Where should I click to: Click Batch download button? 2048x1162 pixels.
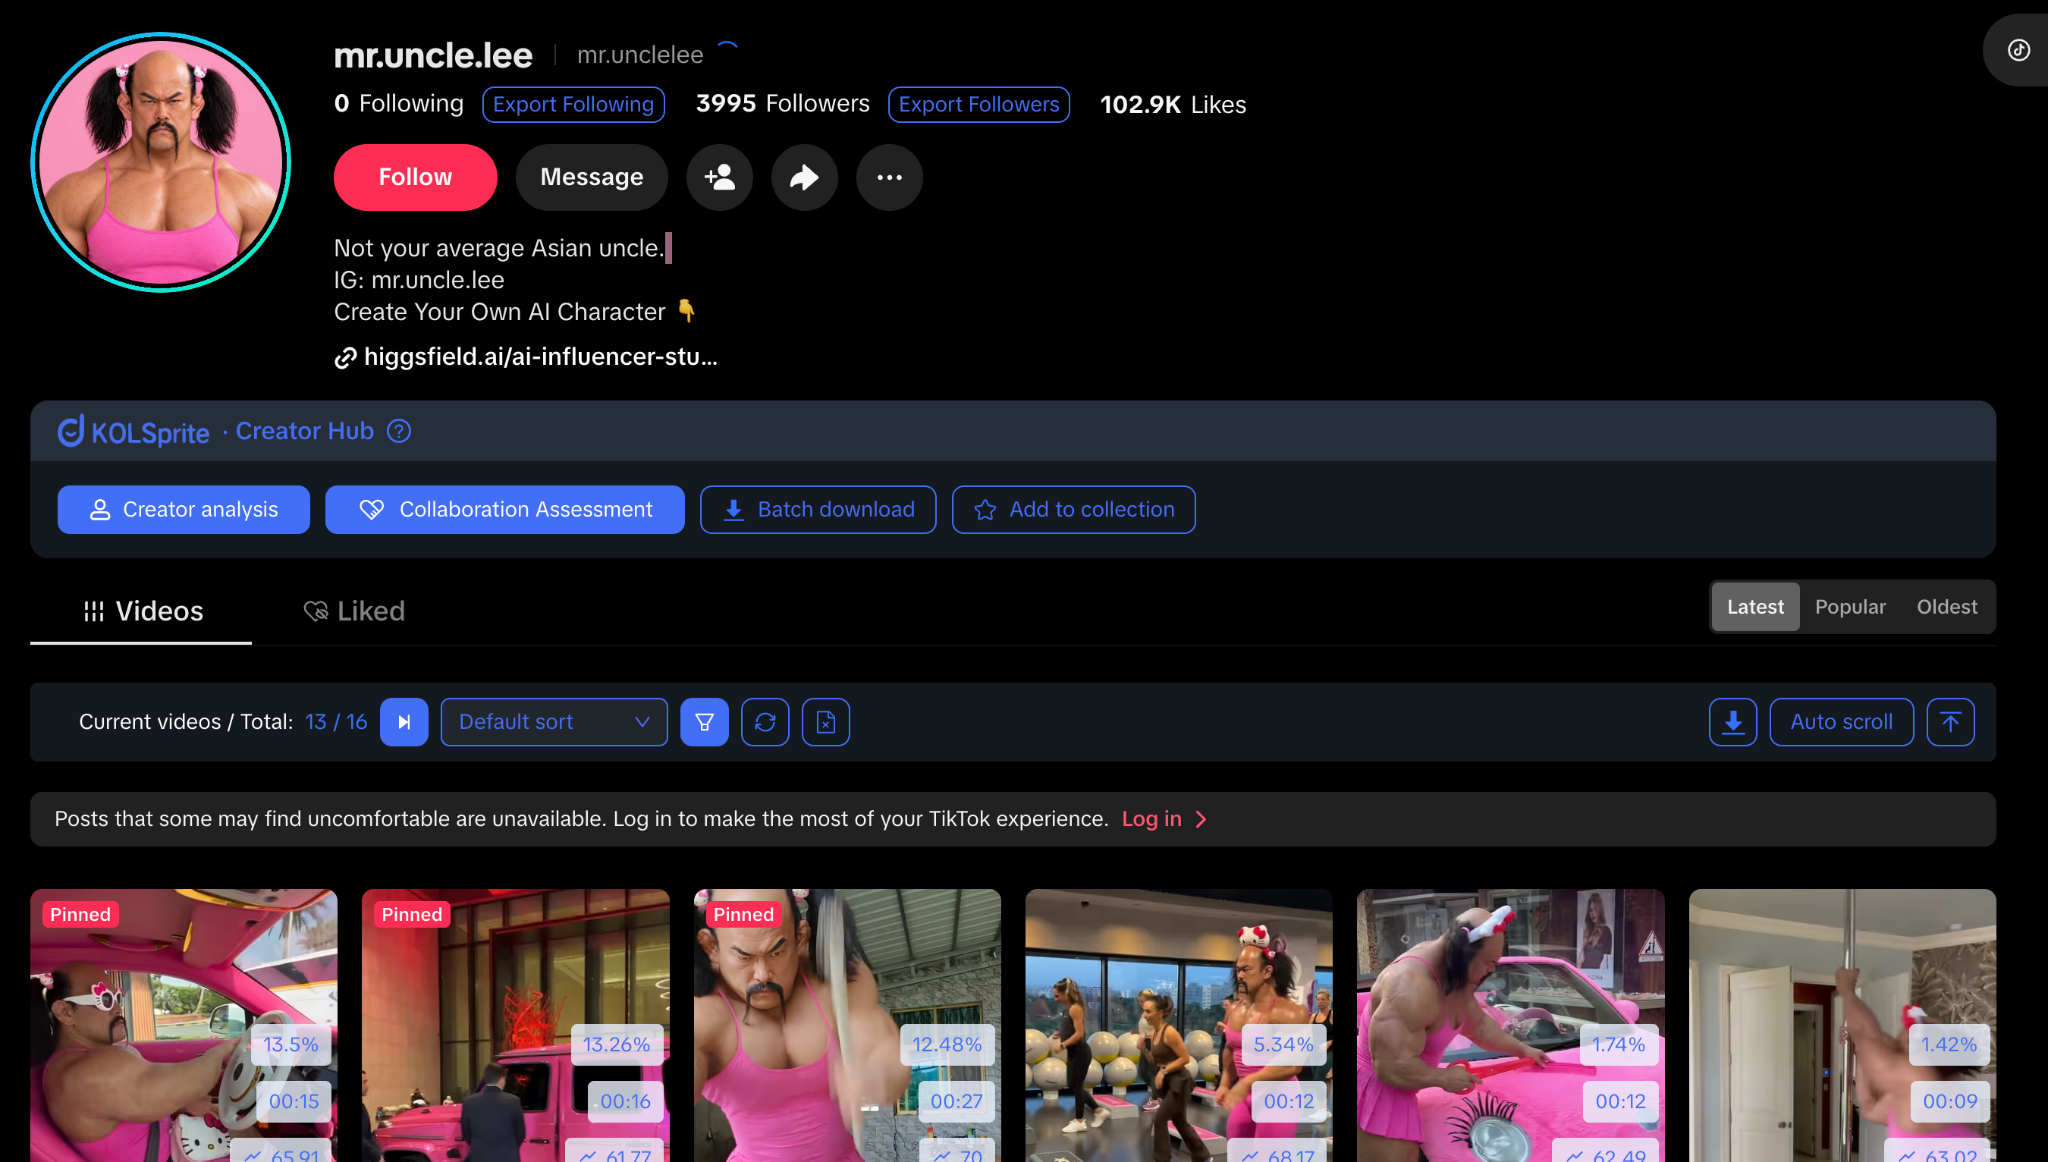(x=818, y=510)
